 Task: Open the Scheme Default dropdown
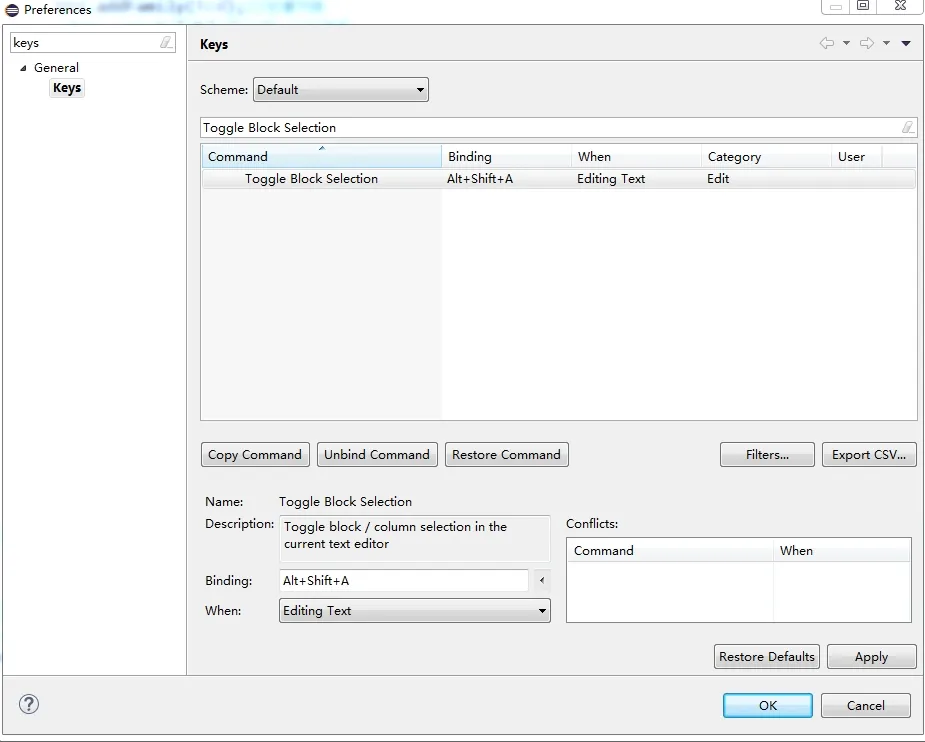340,90
